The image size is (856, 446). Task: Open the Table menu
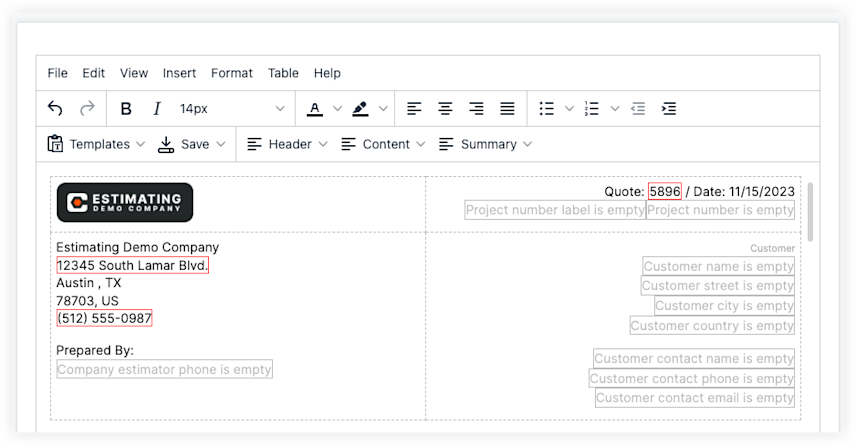283,73
